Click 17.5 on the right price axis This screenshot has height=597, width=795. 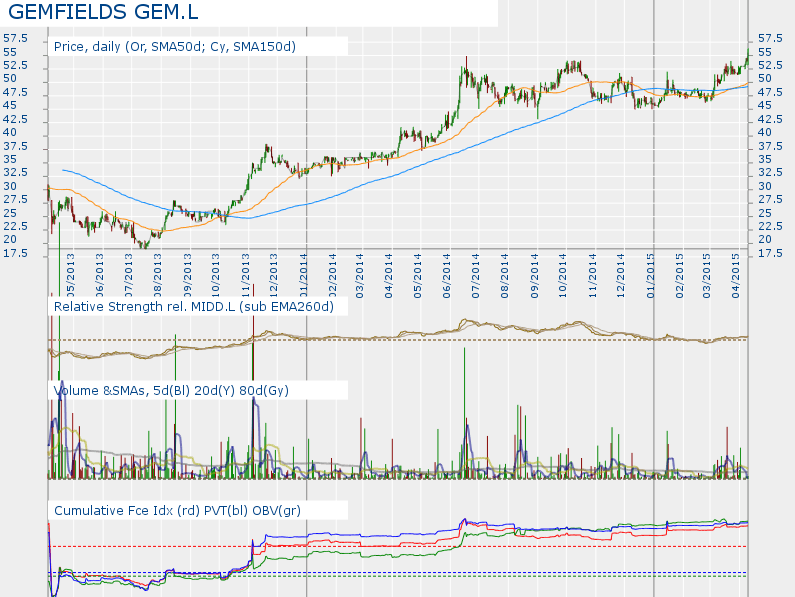770,253
